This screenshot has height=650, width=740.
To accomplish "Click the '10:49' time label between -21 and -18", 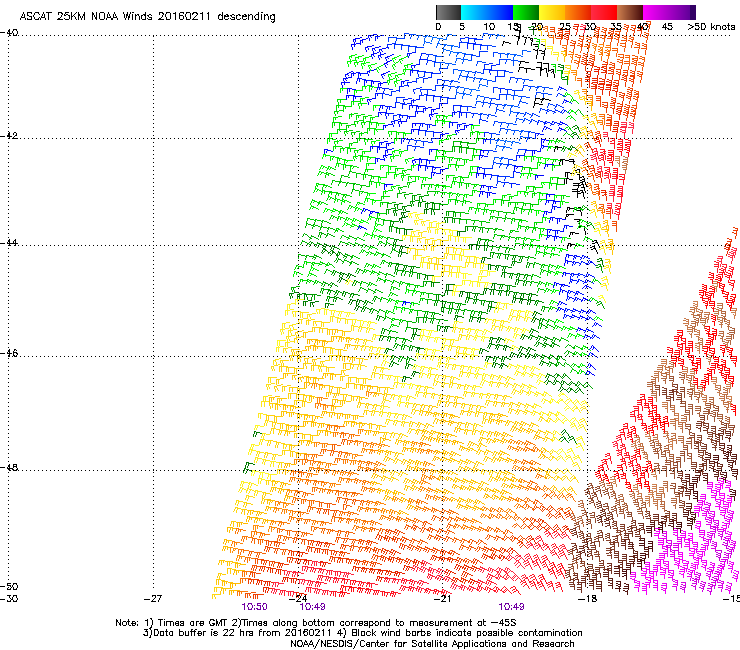I will (x=512, y=607).
